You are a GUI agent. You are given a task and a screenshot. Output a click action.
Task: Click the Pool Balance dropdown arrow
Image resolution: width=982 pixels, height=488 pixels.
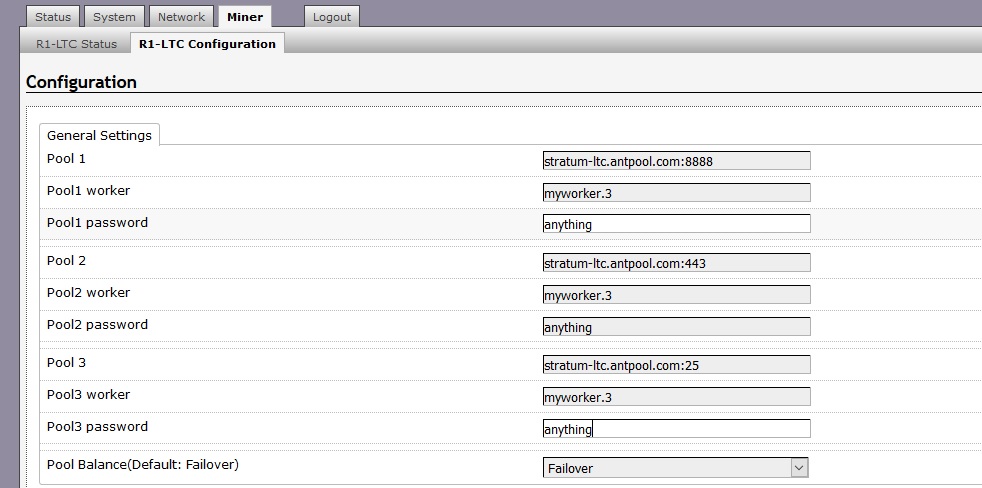pos(799,468)
